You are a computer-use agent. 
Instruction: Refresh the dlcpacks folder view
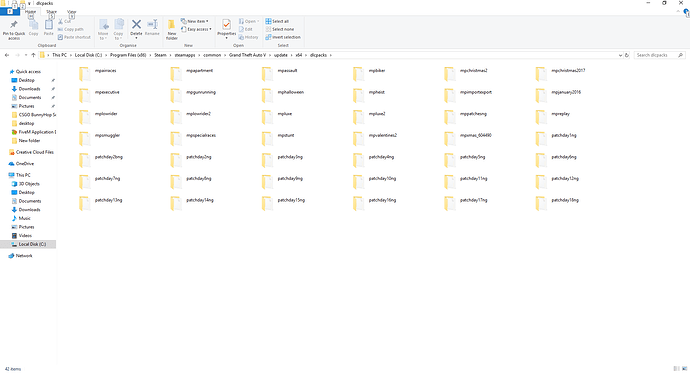(x=627, y=55)
